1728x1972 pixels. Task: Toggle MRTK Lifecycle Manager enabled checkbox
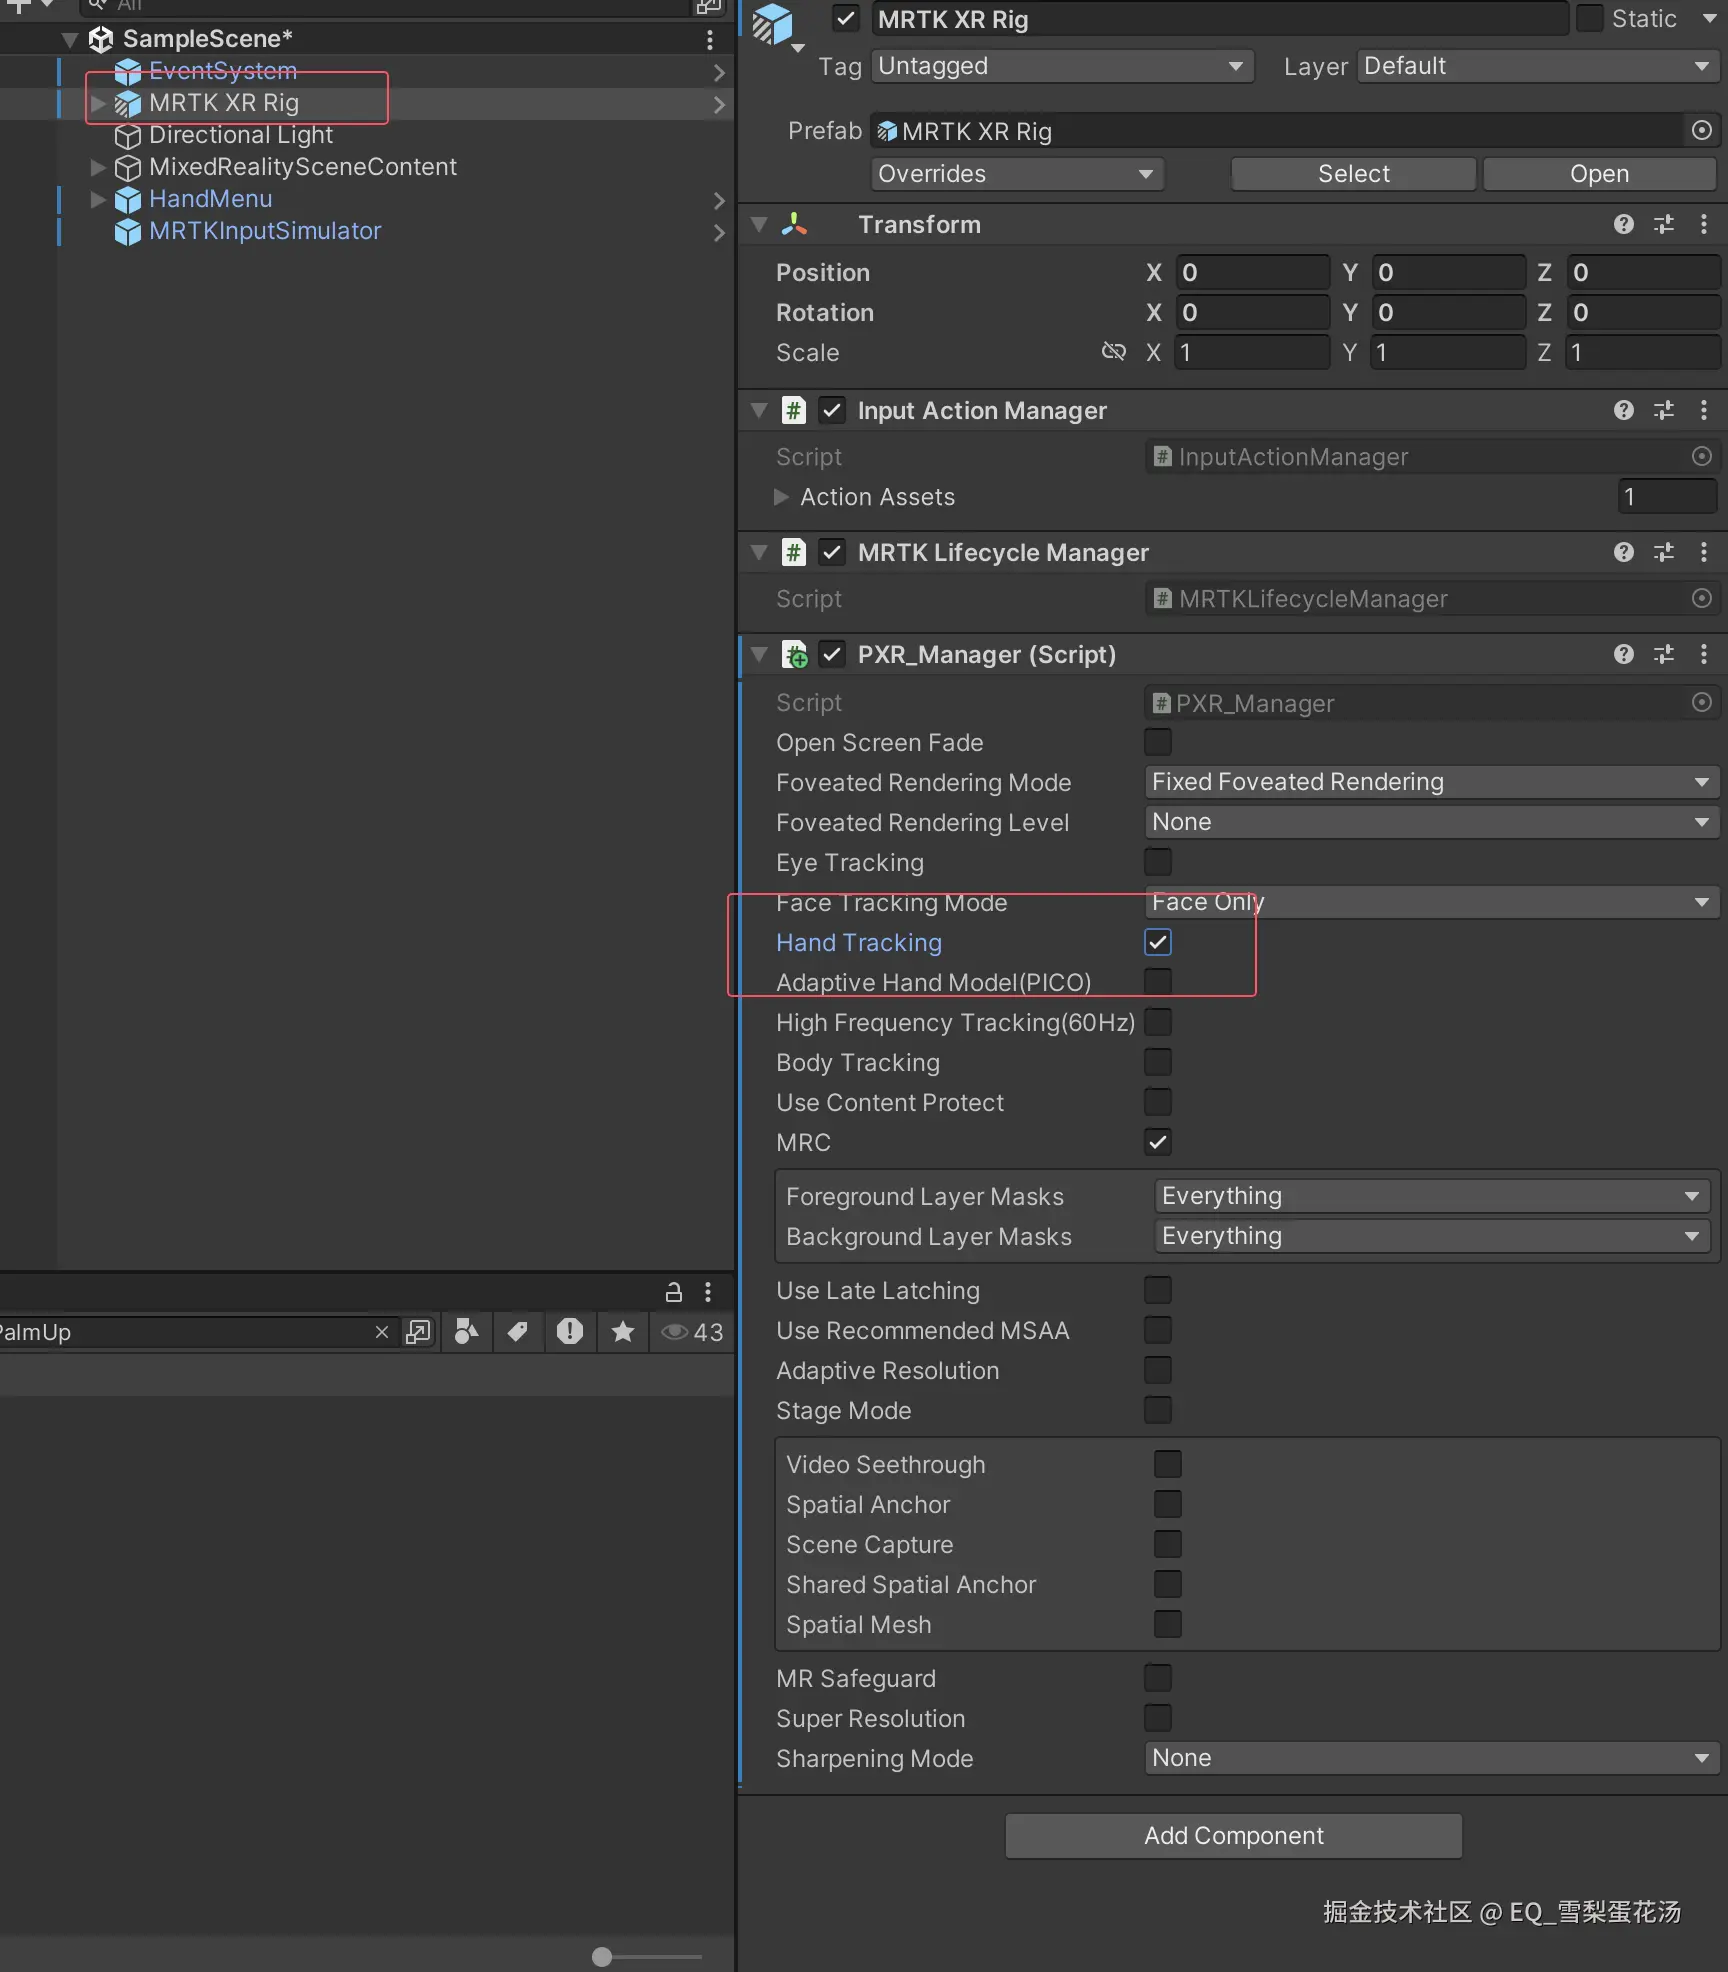832,552
